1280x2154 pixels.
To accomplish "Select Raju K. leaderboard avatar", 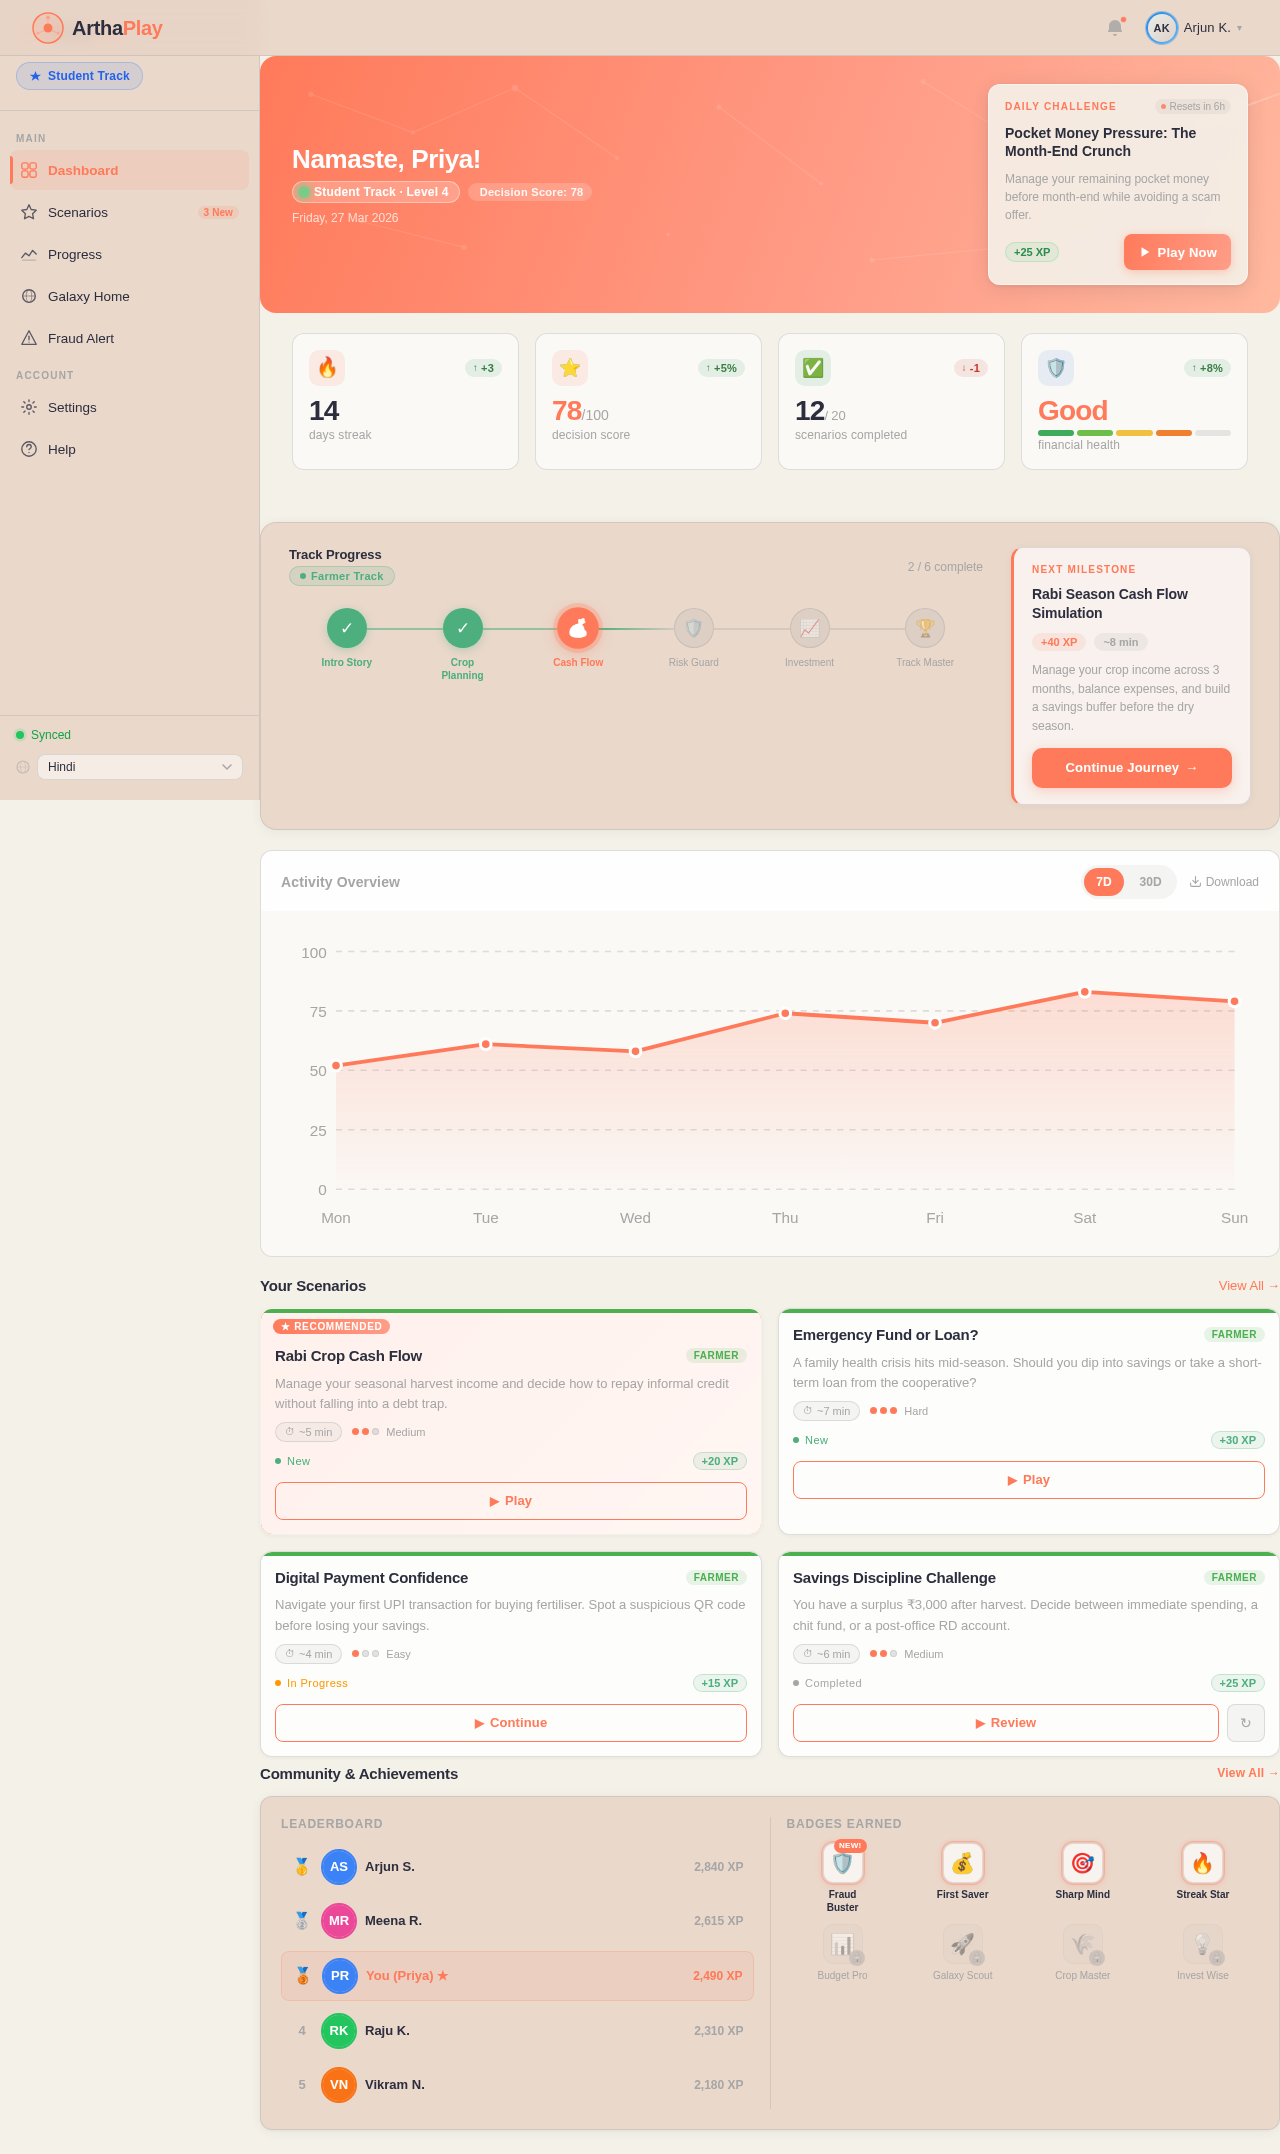I will click(x=339, y=2031).
